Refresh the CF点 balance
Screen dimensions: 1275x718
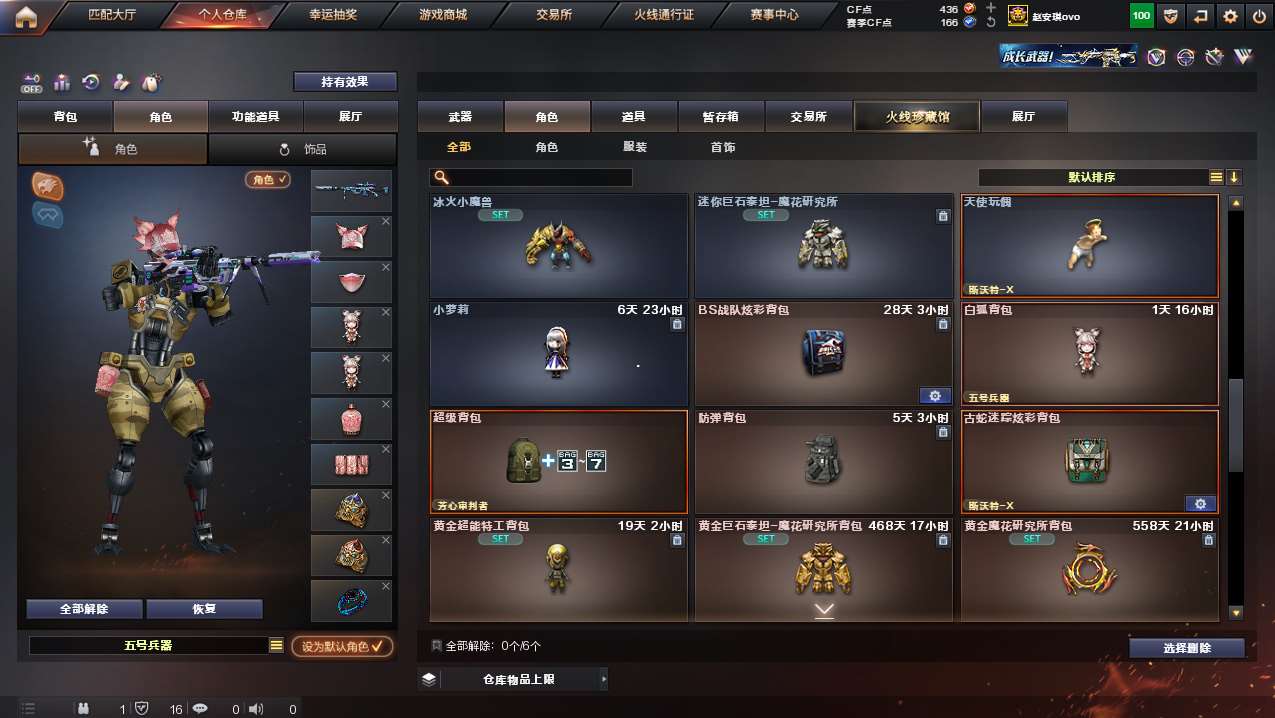point(990,22)
